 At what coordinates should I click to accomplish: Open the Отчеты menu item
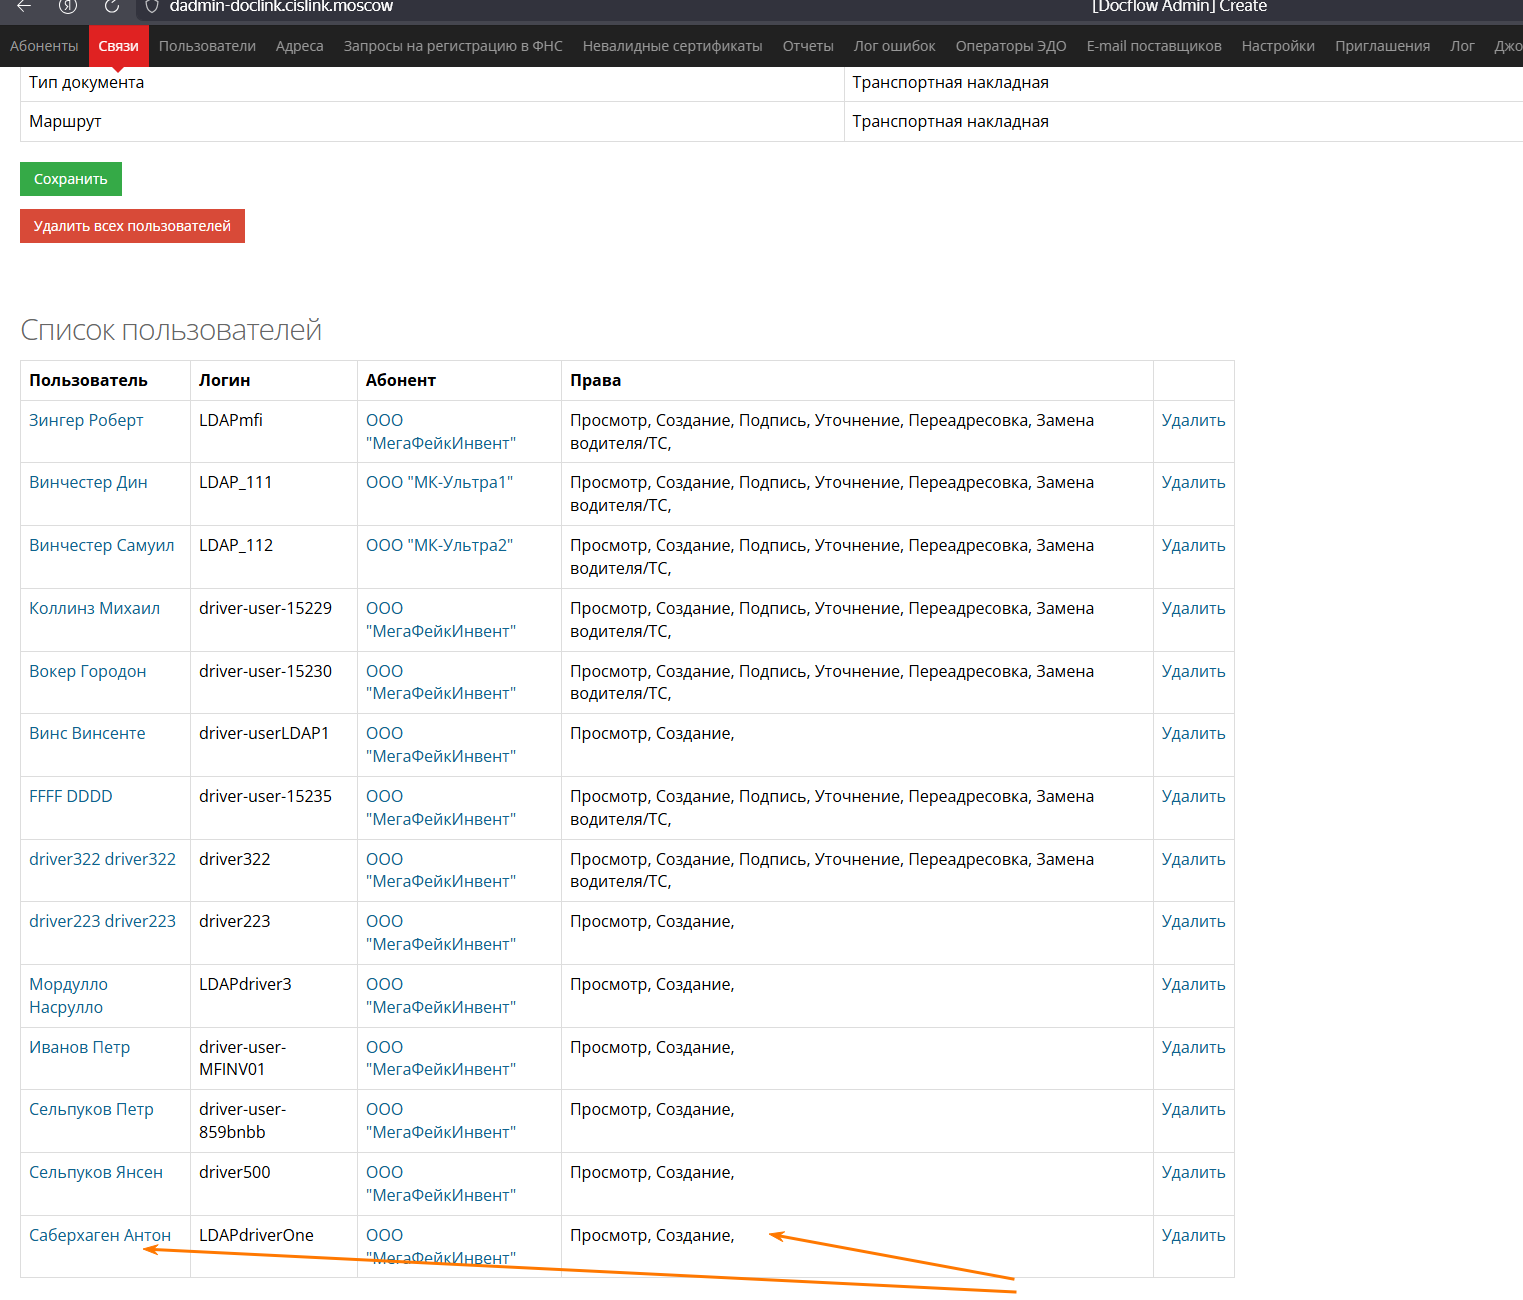click(x=808, y=46)
